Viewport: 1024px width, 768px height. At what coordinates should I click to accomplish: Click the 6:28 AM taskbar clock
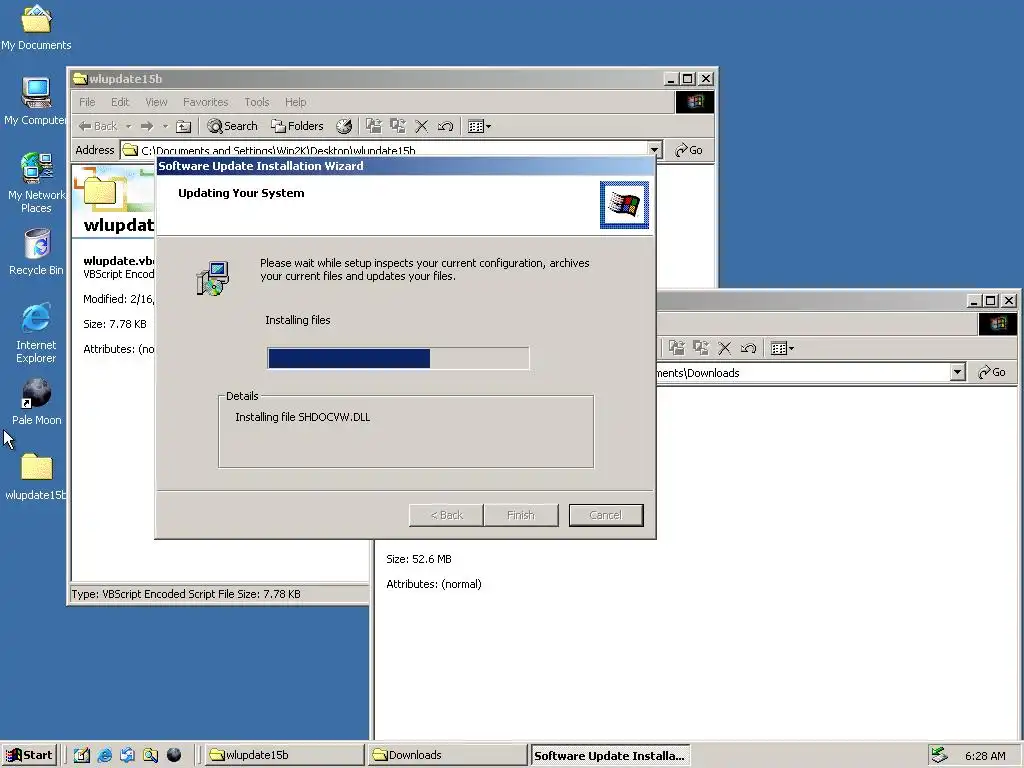tap(985, 756)
